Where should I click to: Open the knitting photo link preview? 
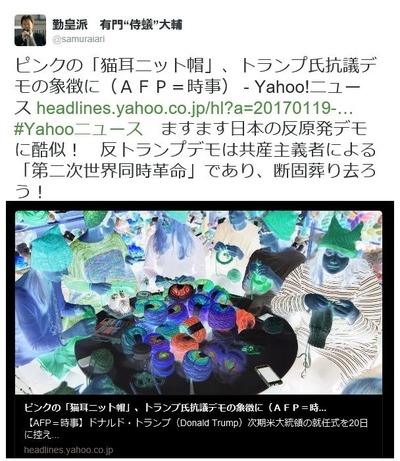(199, 302)
